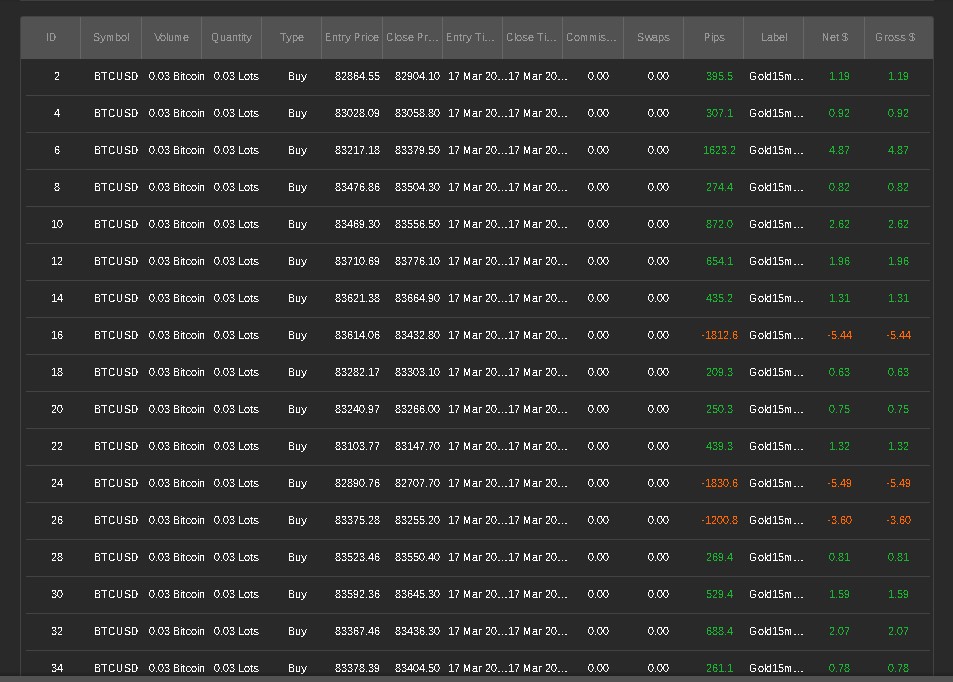
Task: Click the 1623.2 pips cell
Action: pos(719,151)
